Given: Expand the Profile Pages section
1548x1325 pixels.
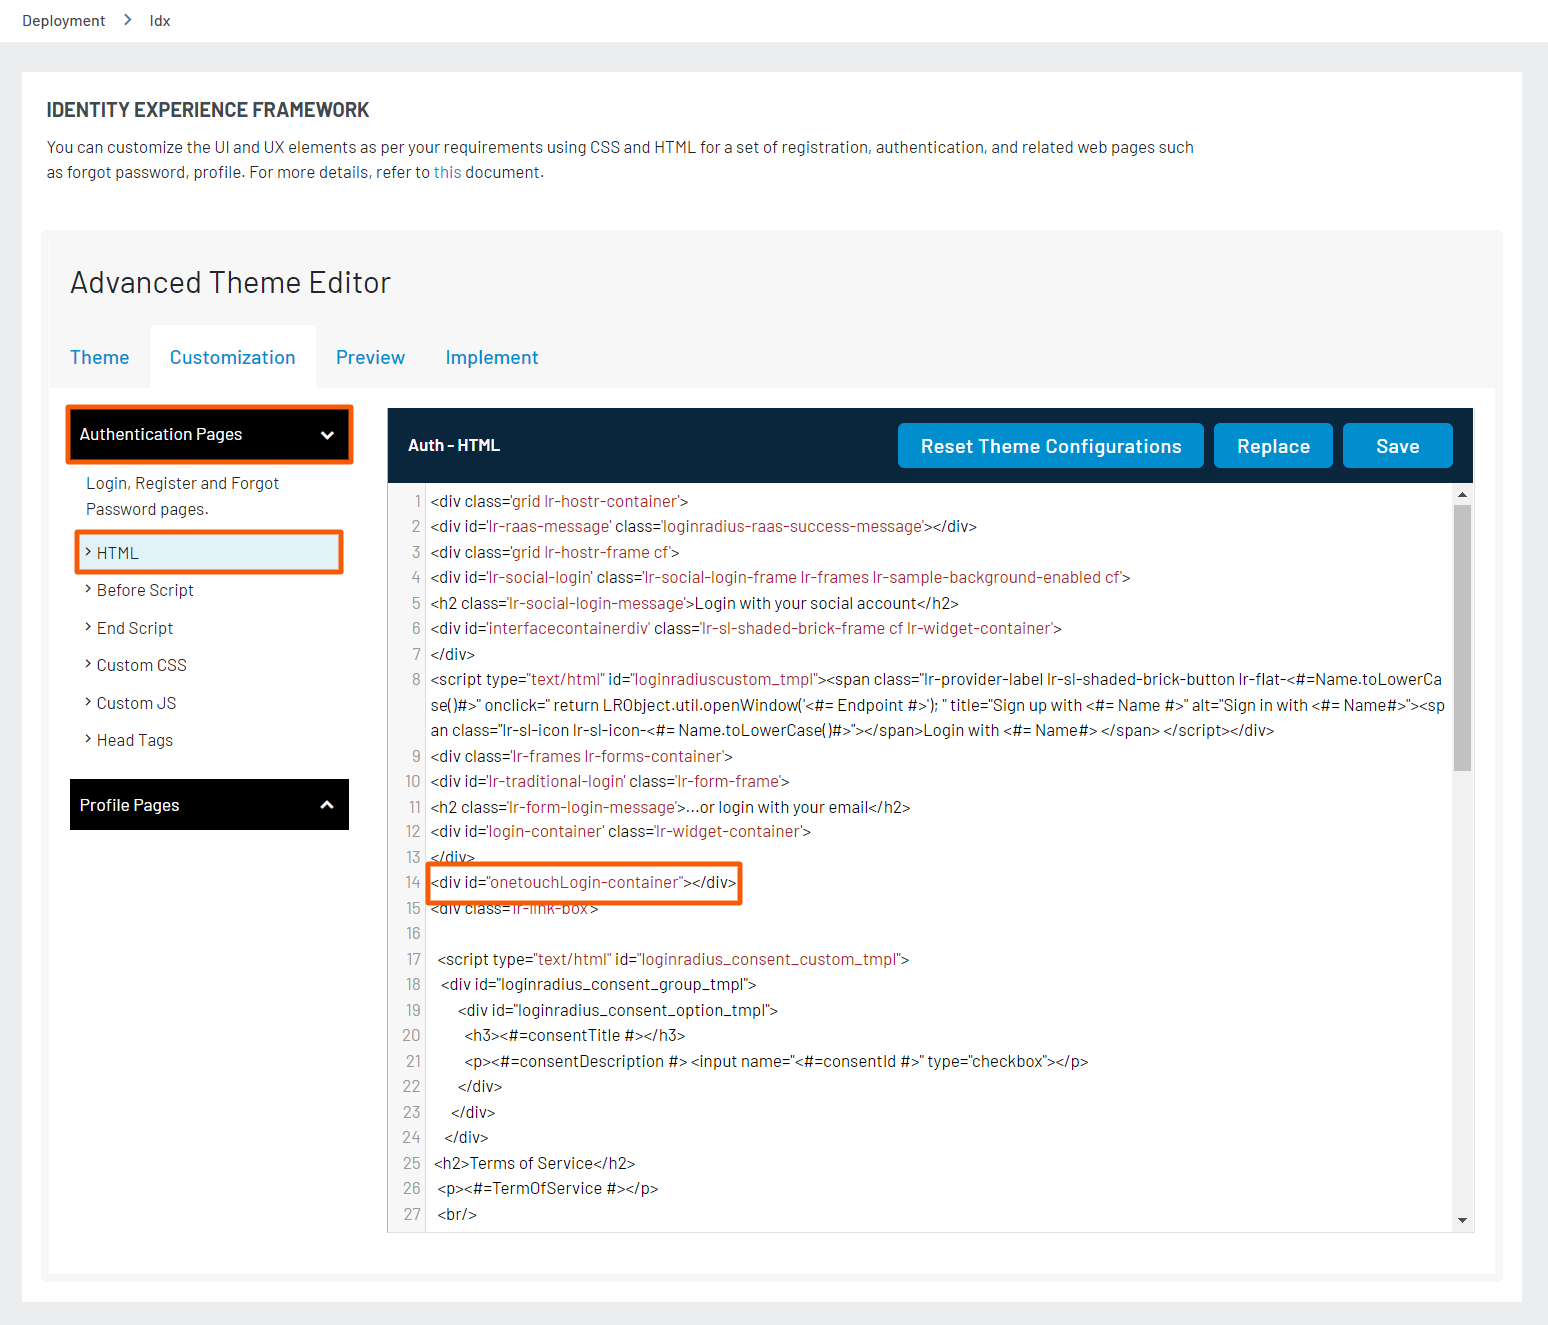Looking at the screenshot, I should coord(208,804).
